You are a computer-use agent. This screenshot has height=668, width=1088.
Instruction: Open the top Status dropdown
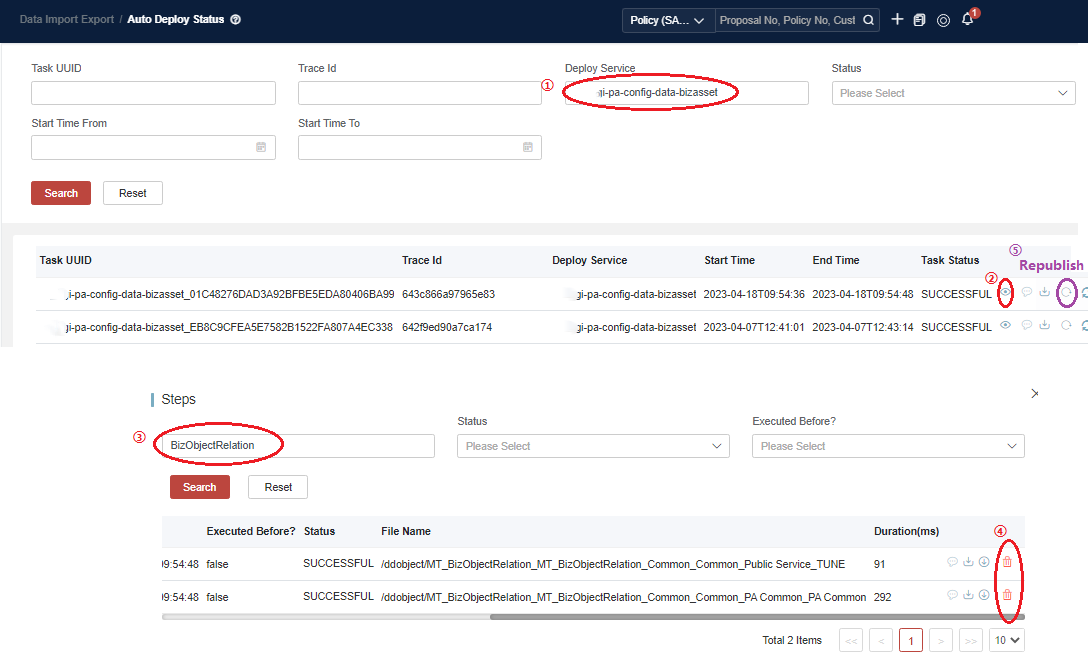(x=951, y=93)
